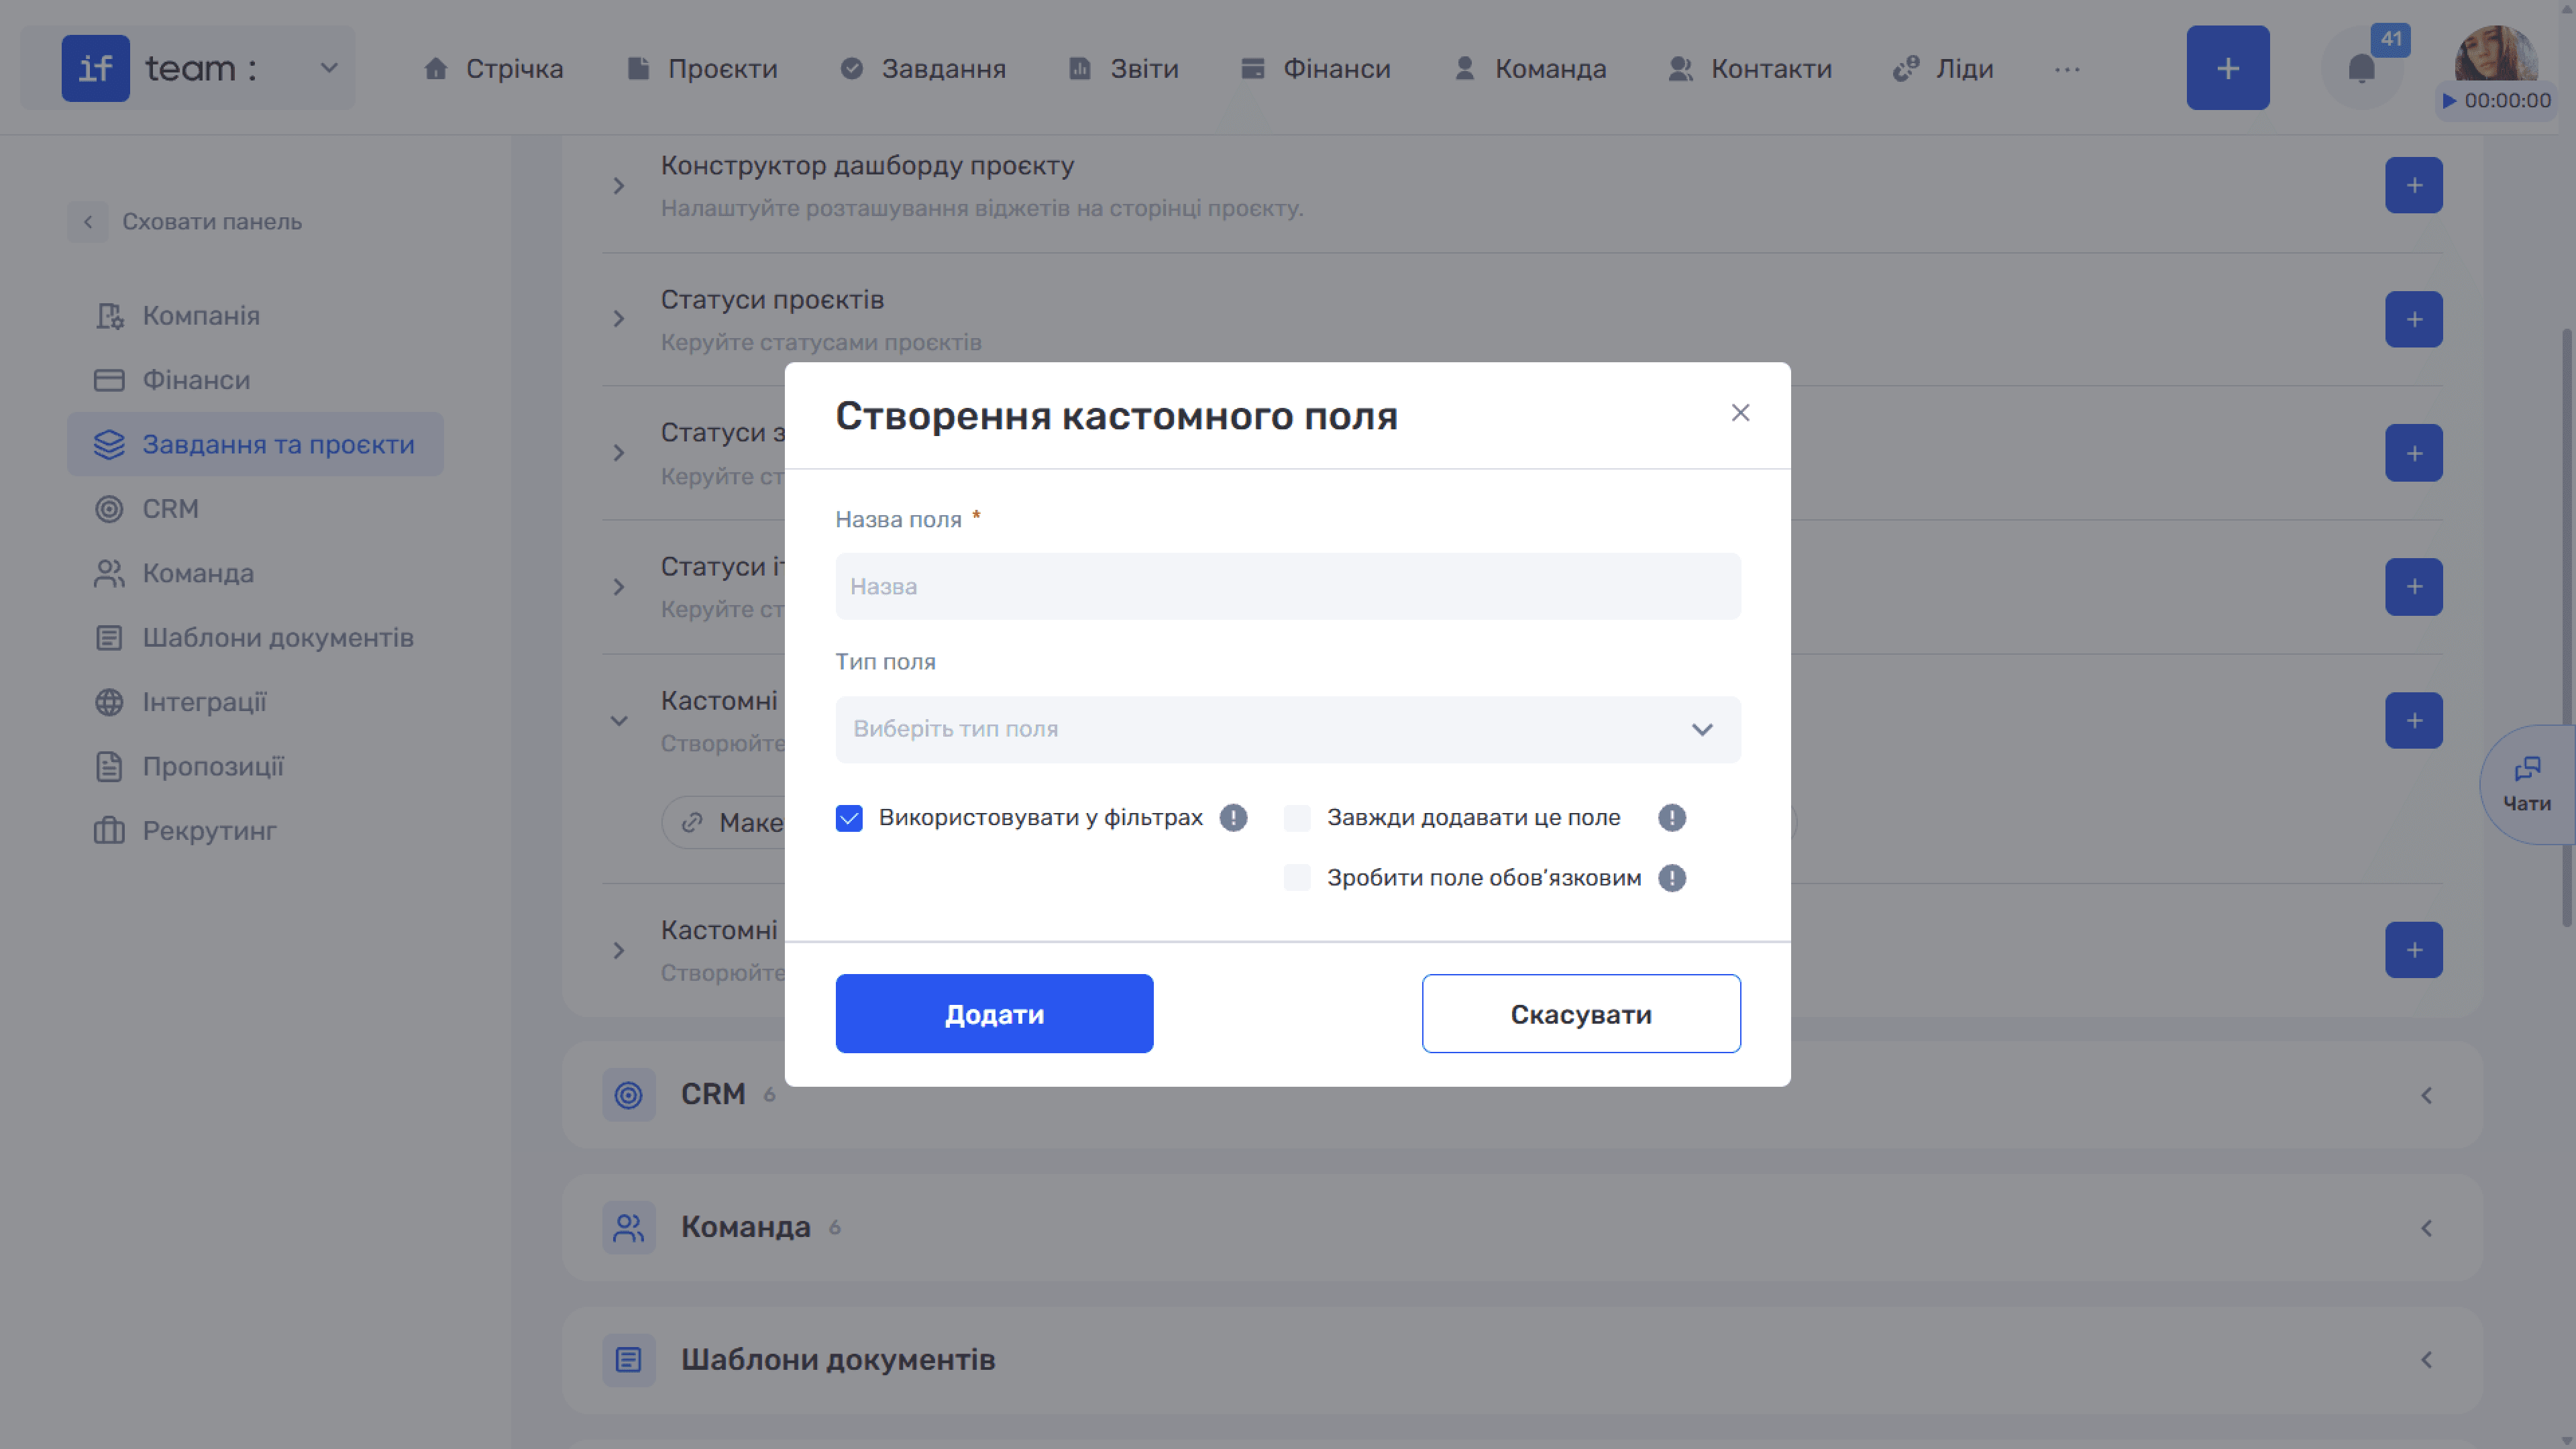
Task: Select Завдання та проєкти in sidebar
Action: click(x=256, y=444)
